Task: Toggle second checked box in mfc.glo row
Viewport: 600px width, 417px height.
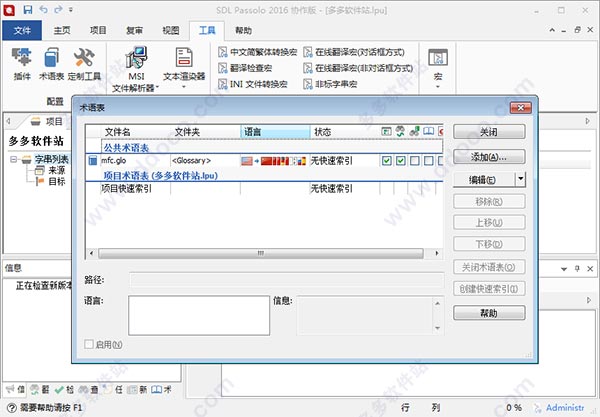Action: tap(401, 161)
